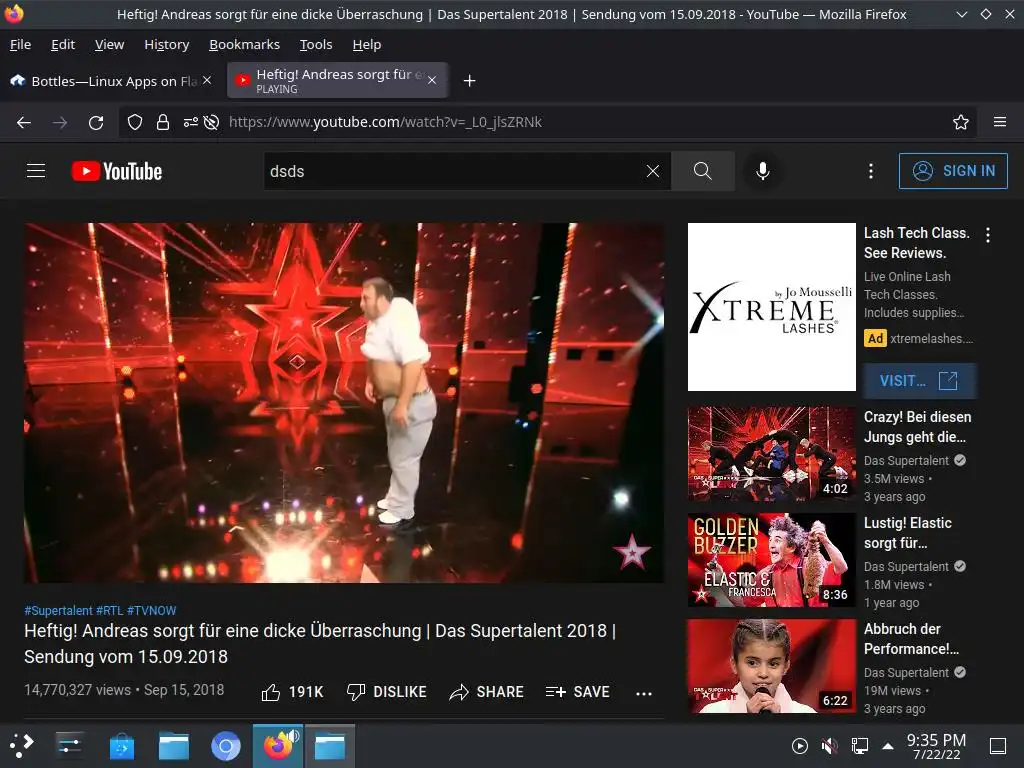Image resolution: width=1024 pixels, height=768 pixels.
Task: Open the 'Lustig! Elastic sorgt für...' title
Action: tap(908, 533)
